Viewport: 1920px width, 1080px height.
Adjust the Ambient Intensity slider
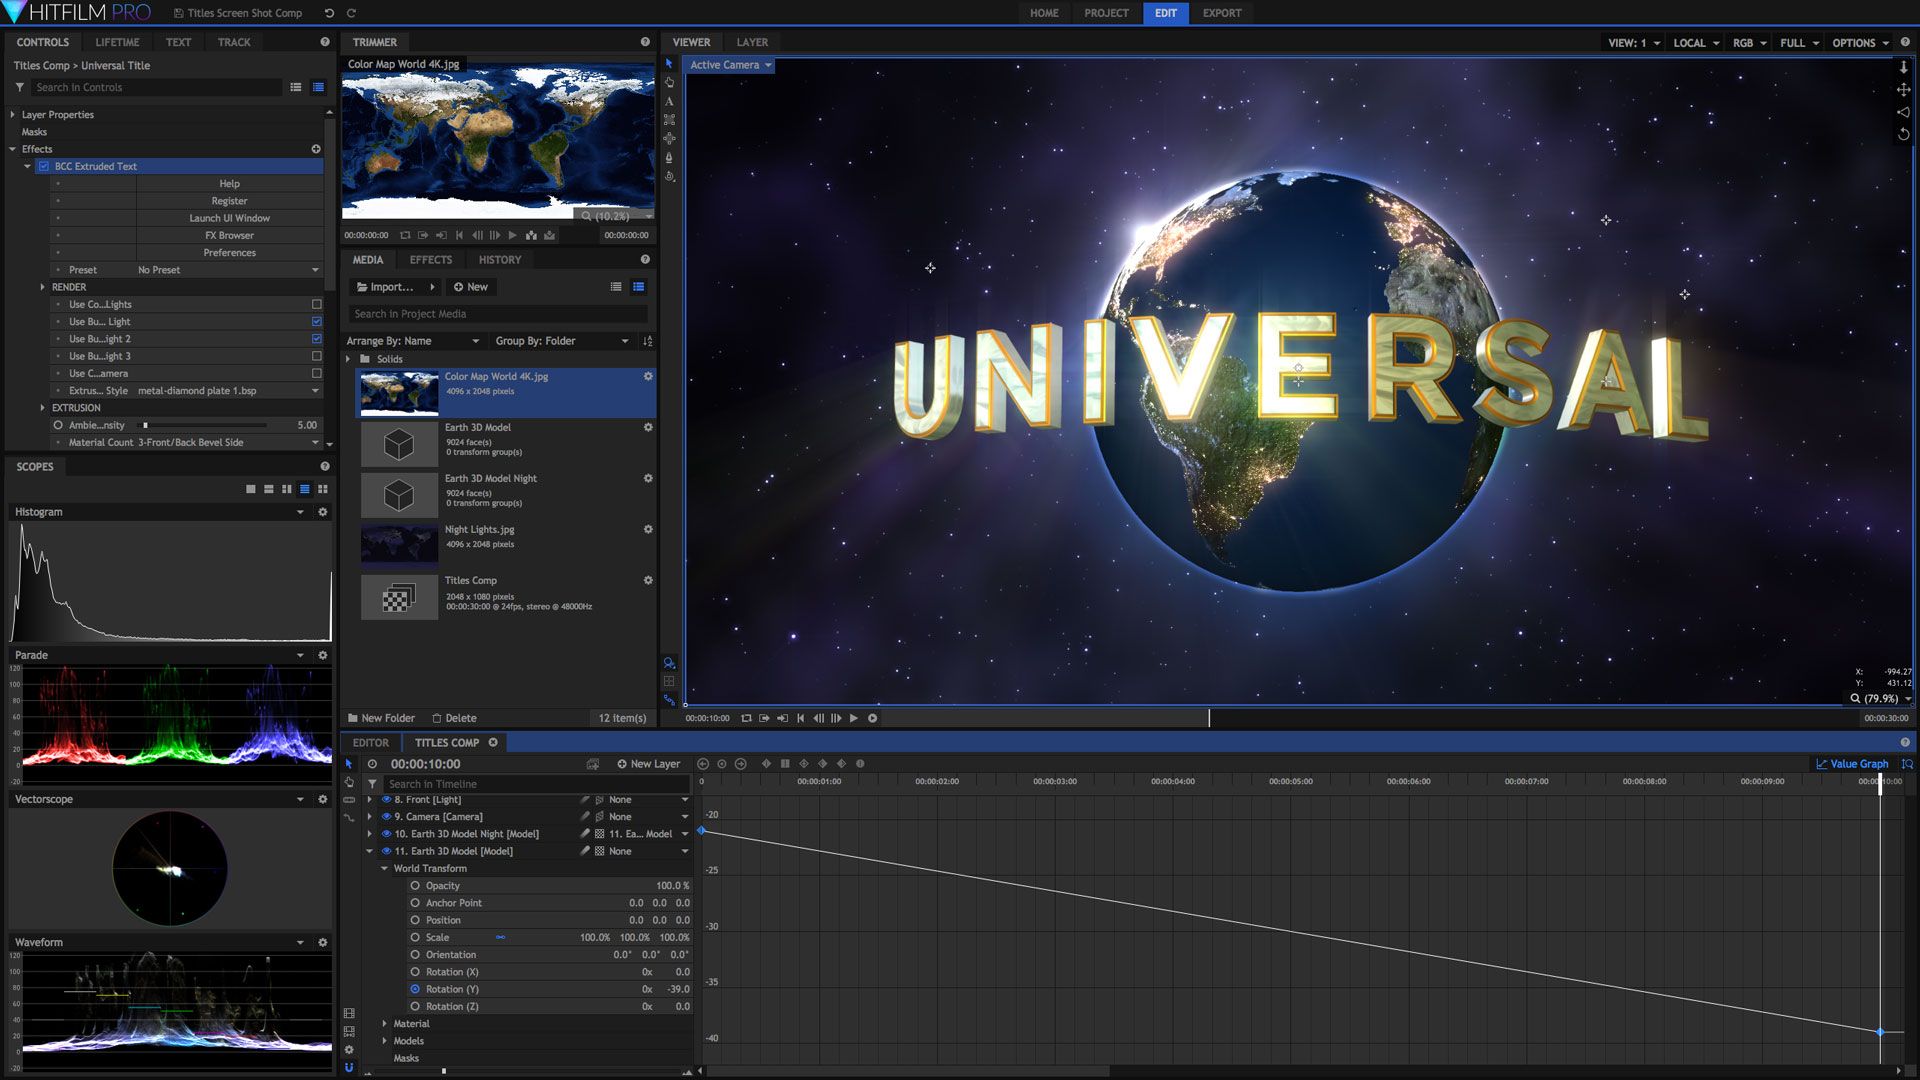coord(146,425)
